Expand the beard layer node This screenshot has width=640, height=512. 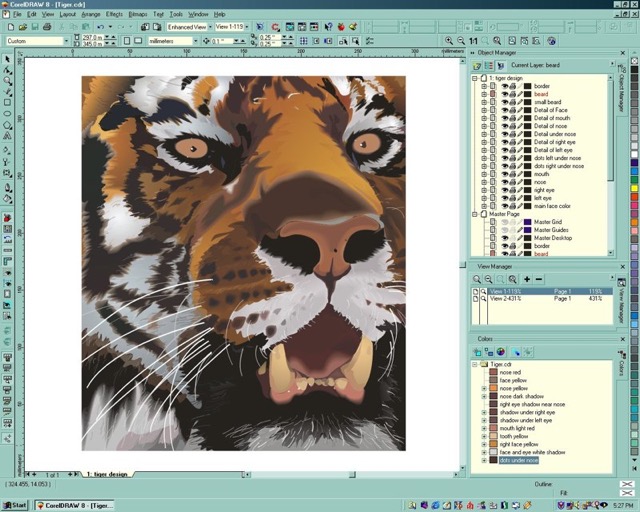point(484,94)
